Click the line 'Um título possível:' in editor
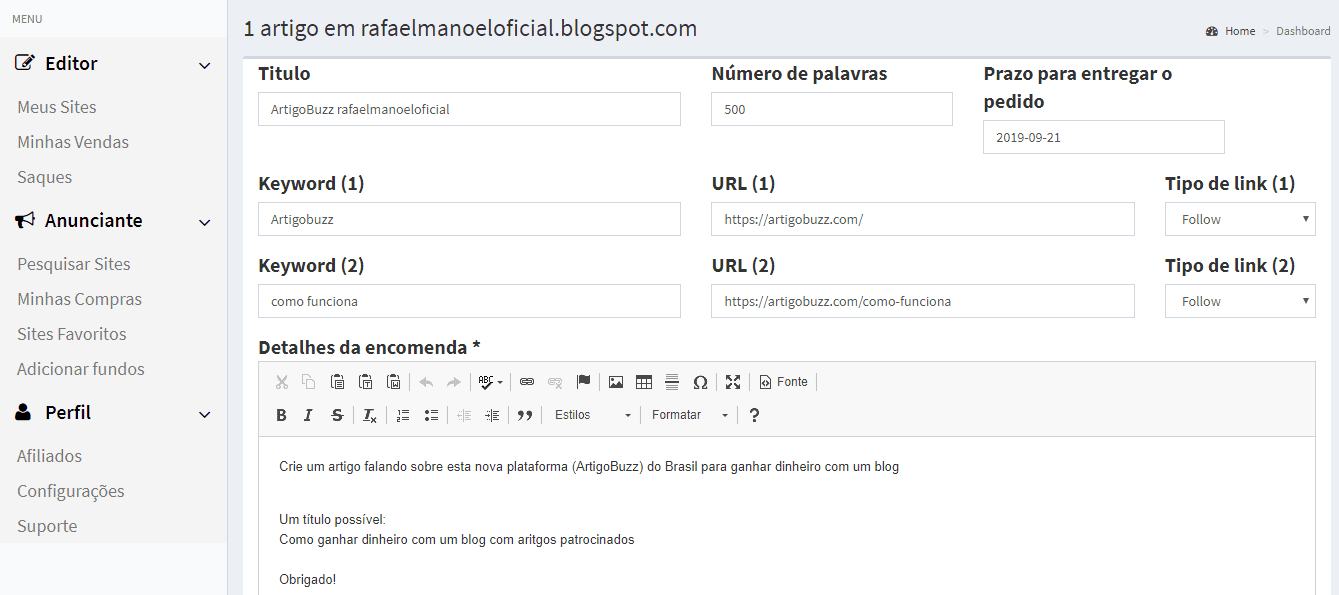The width and height of the screenshot is (1339, 595). pos(332,519)
